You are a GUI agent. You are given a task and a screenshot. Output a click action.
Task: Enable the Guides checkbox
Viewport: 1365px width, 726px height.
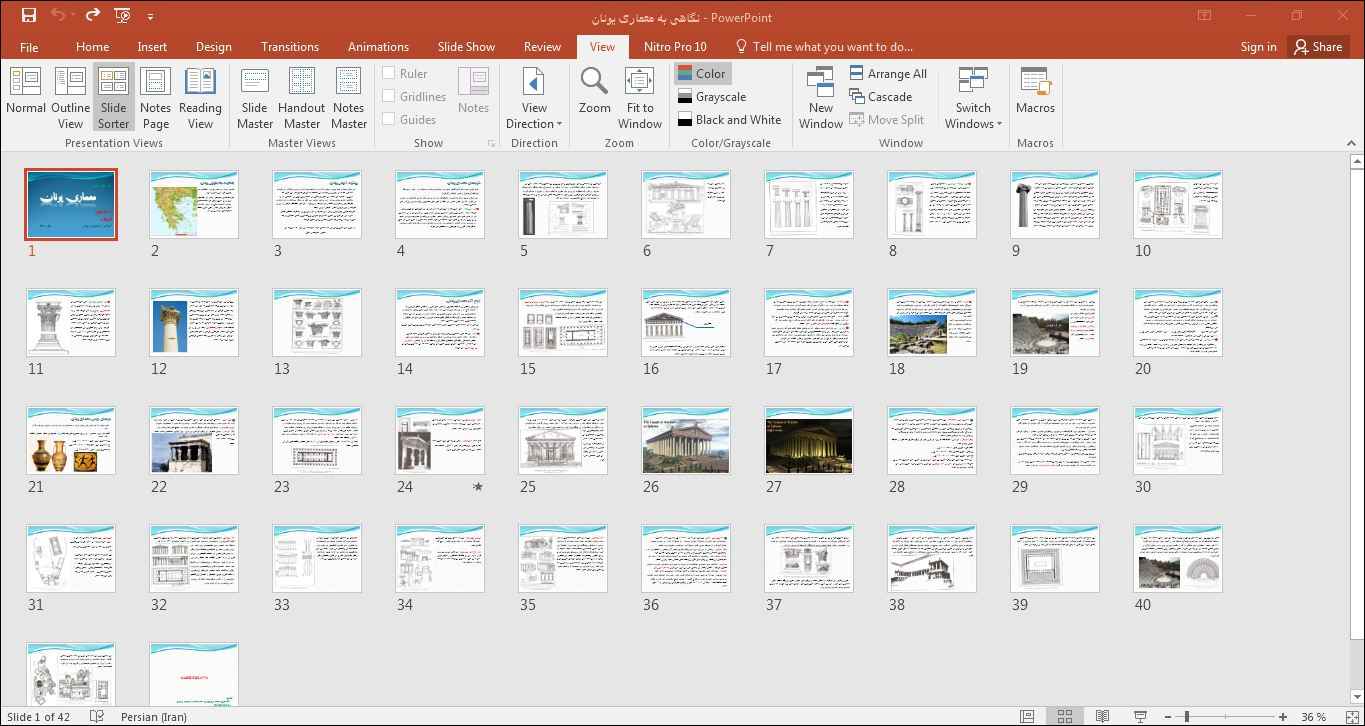click(x=389, y=119)
